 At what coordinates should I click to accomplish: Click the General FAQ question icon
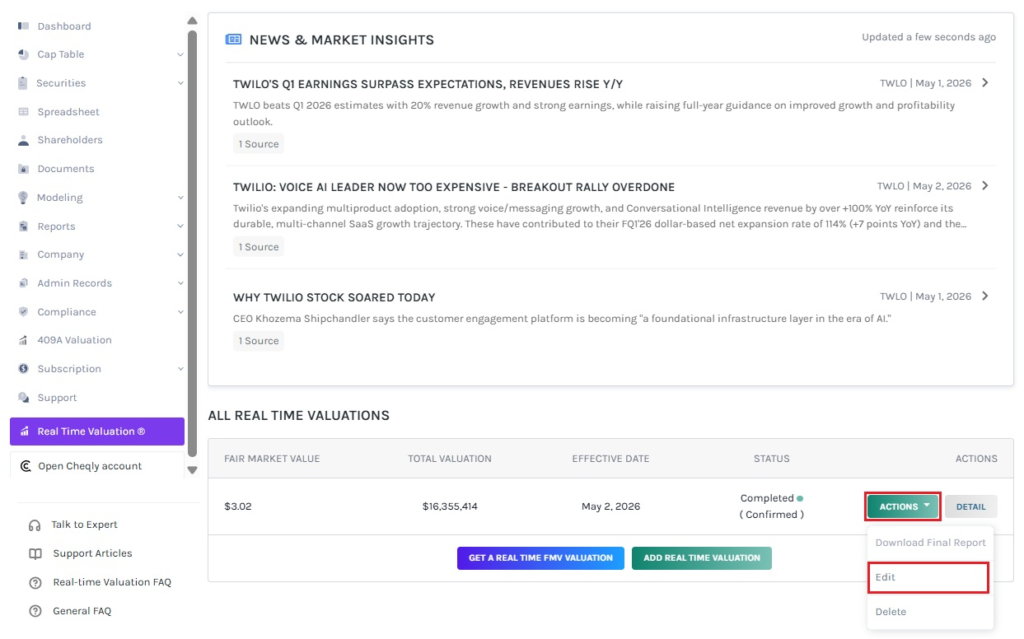point(35,611)
